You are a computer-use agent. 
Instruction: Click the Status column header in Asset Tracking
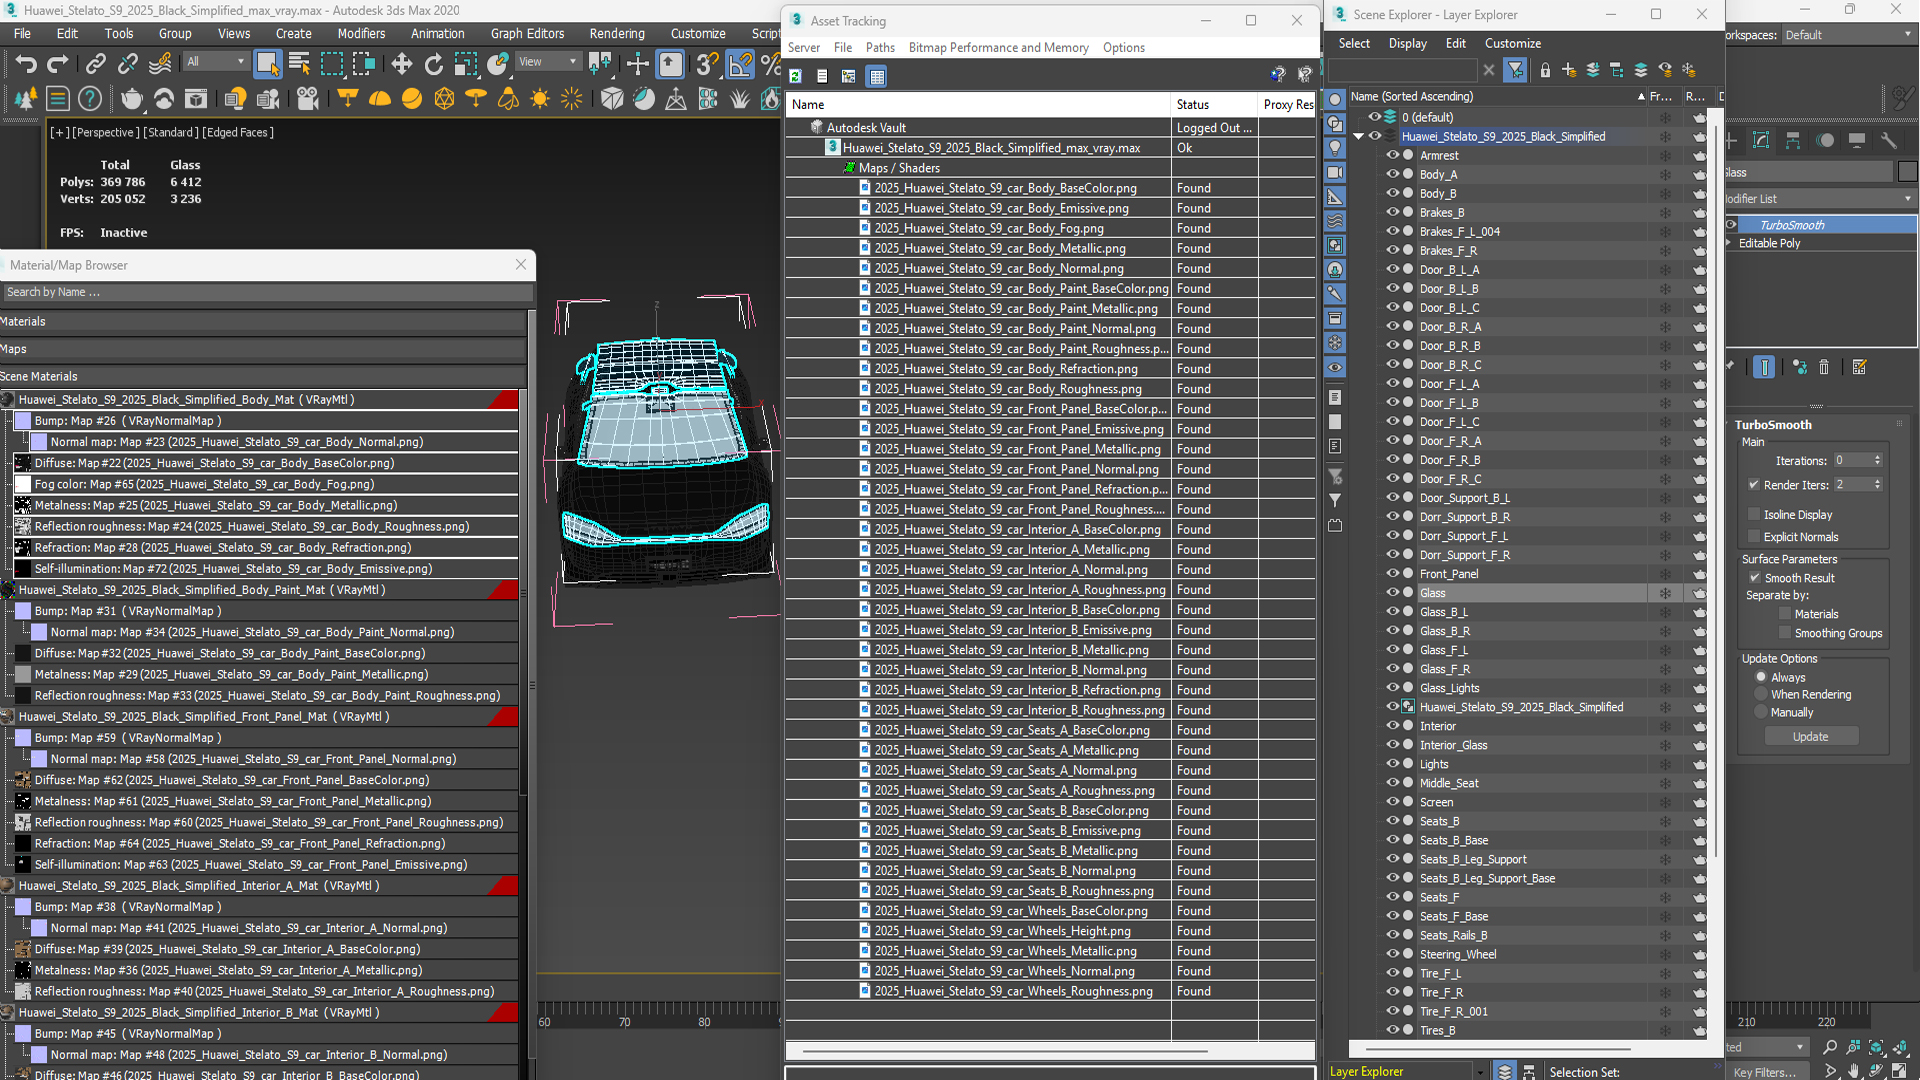[1213, 104]
